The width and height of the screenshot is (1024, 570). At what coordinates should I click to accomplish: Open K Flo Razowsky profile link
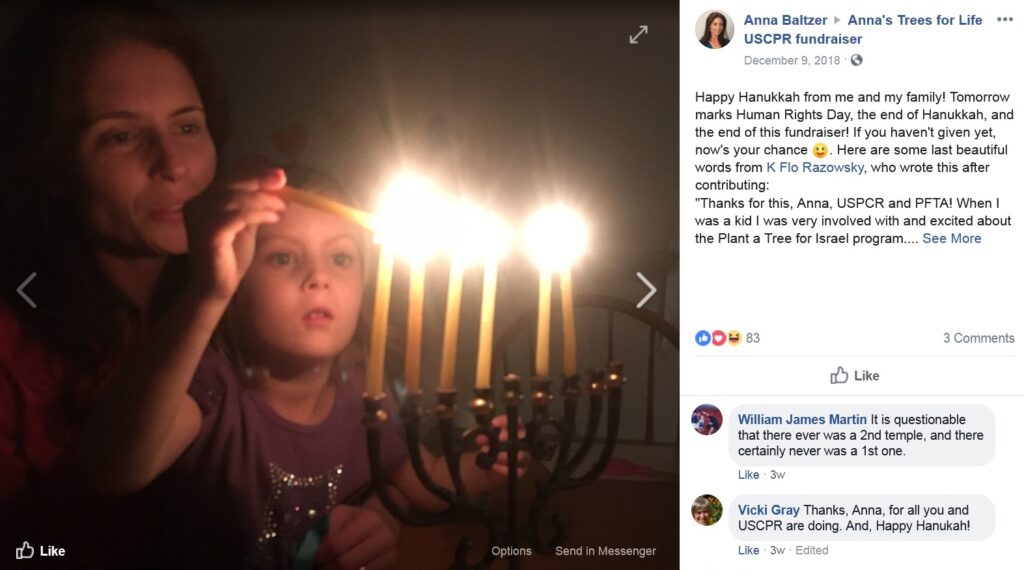(815, 167)
